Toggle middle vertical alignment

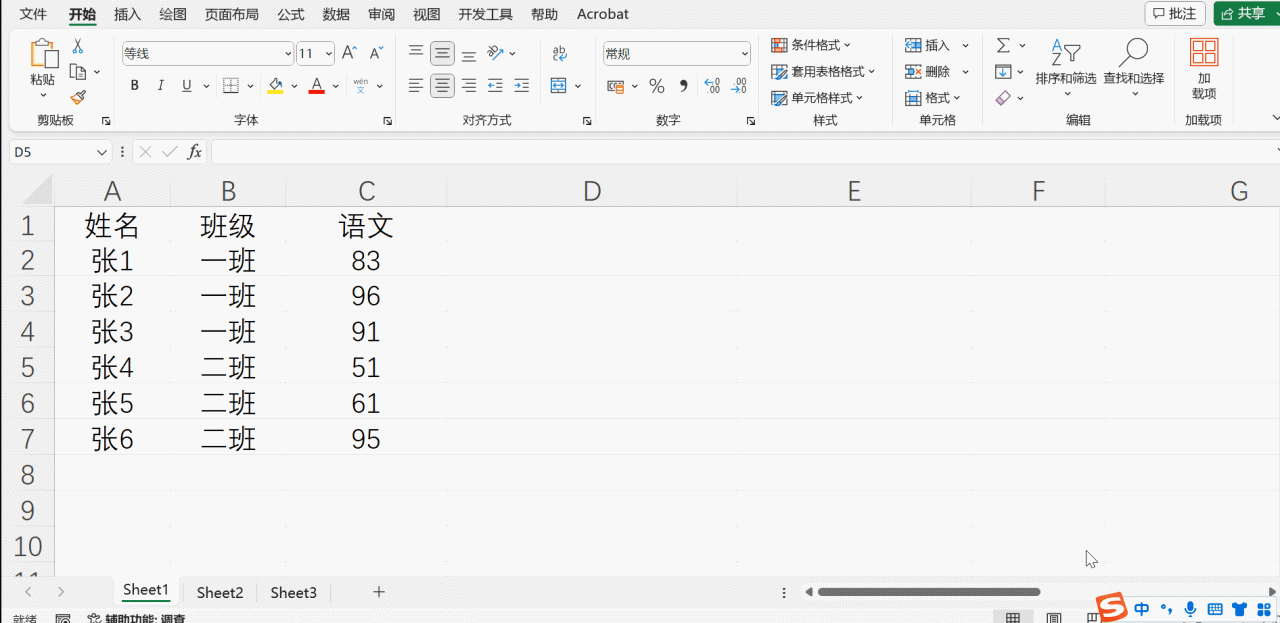tap(442, 53)
